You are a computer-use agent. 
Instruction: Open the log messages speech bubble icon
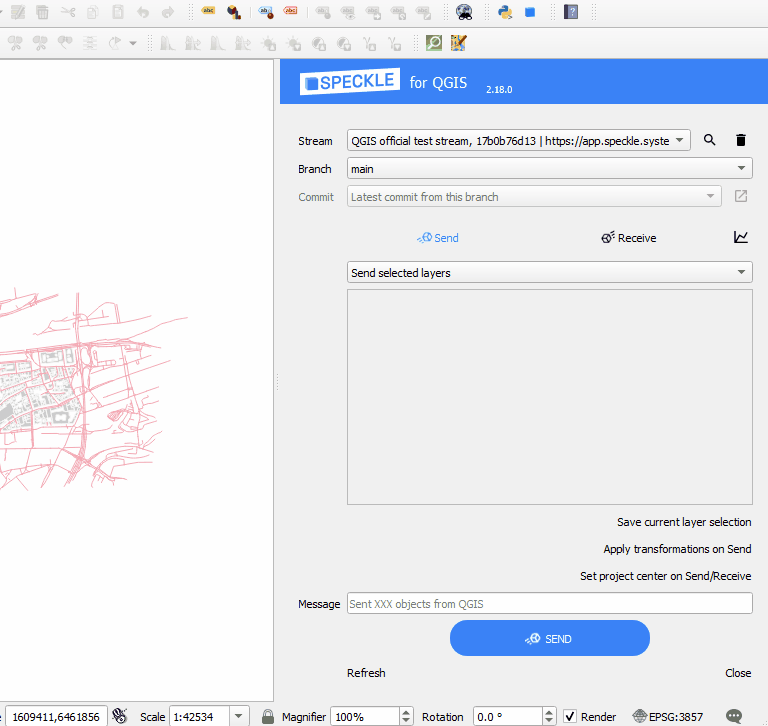tap(734, 716)
